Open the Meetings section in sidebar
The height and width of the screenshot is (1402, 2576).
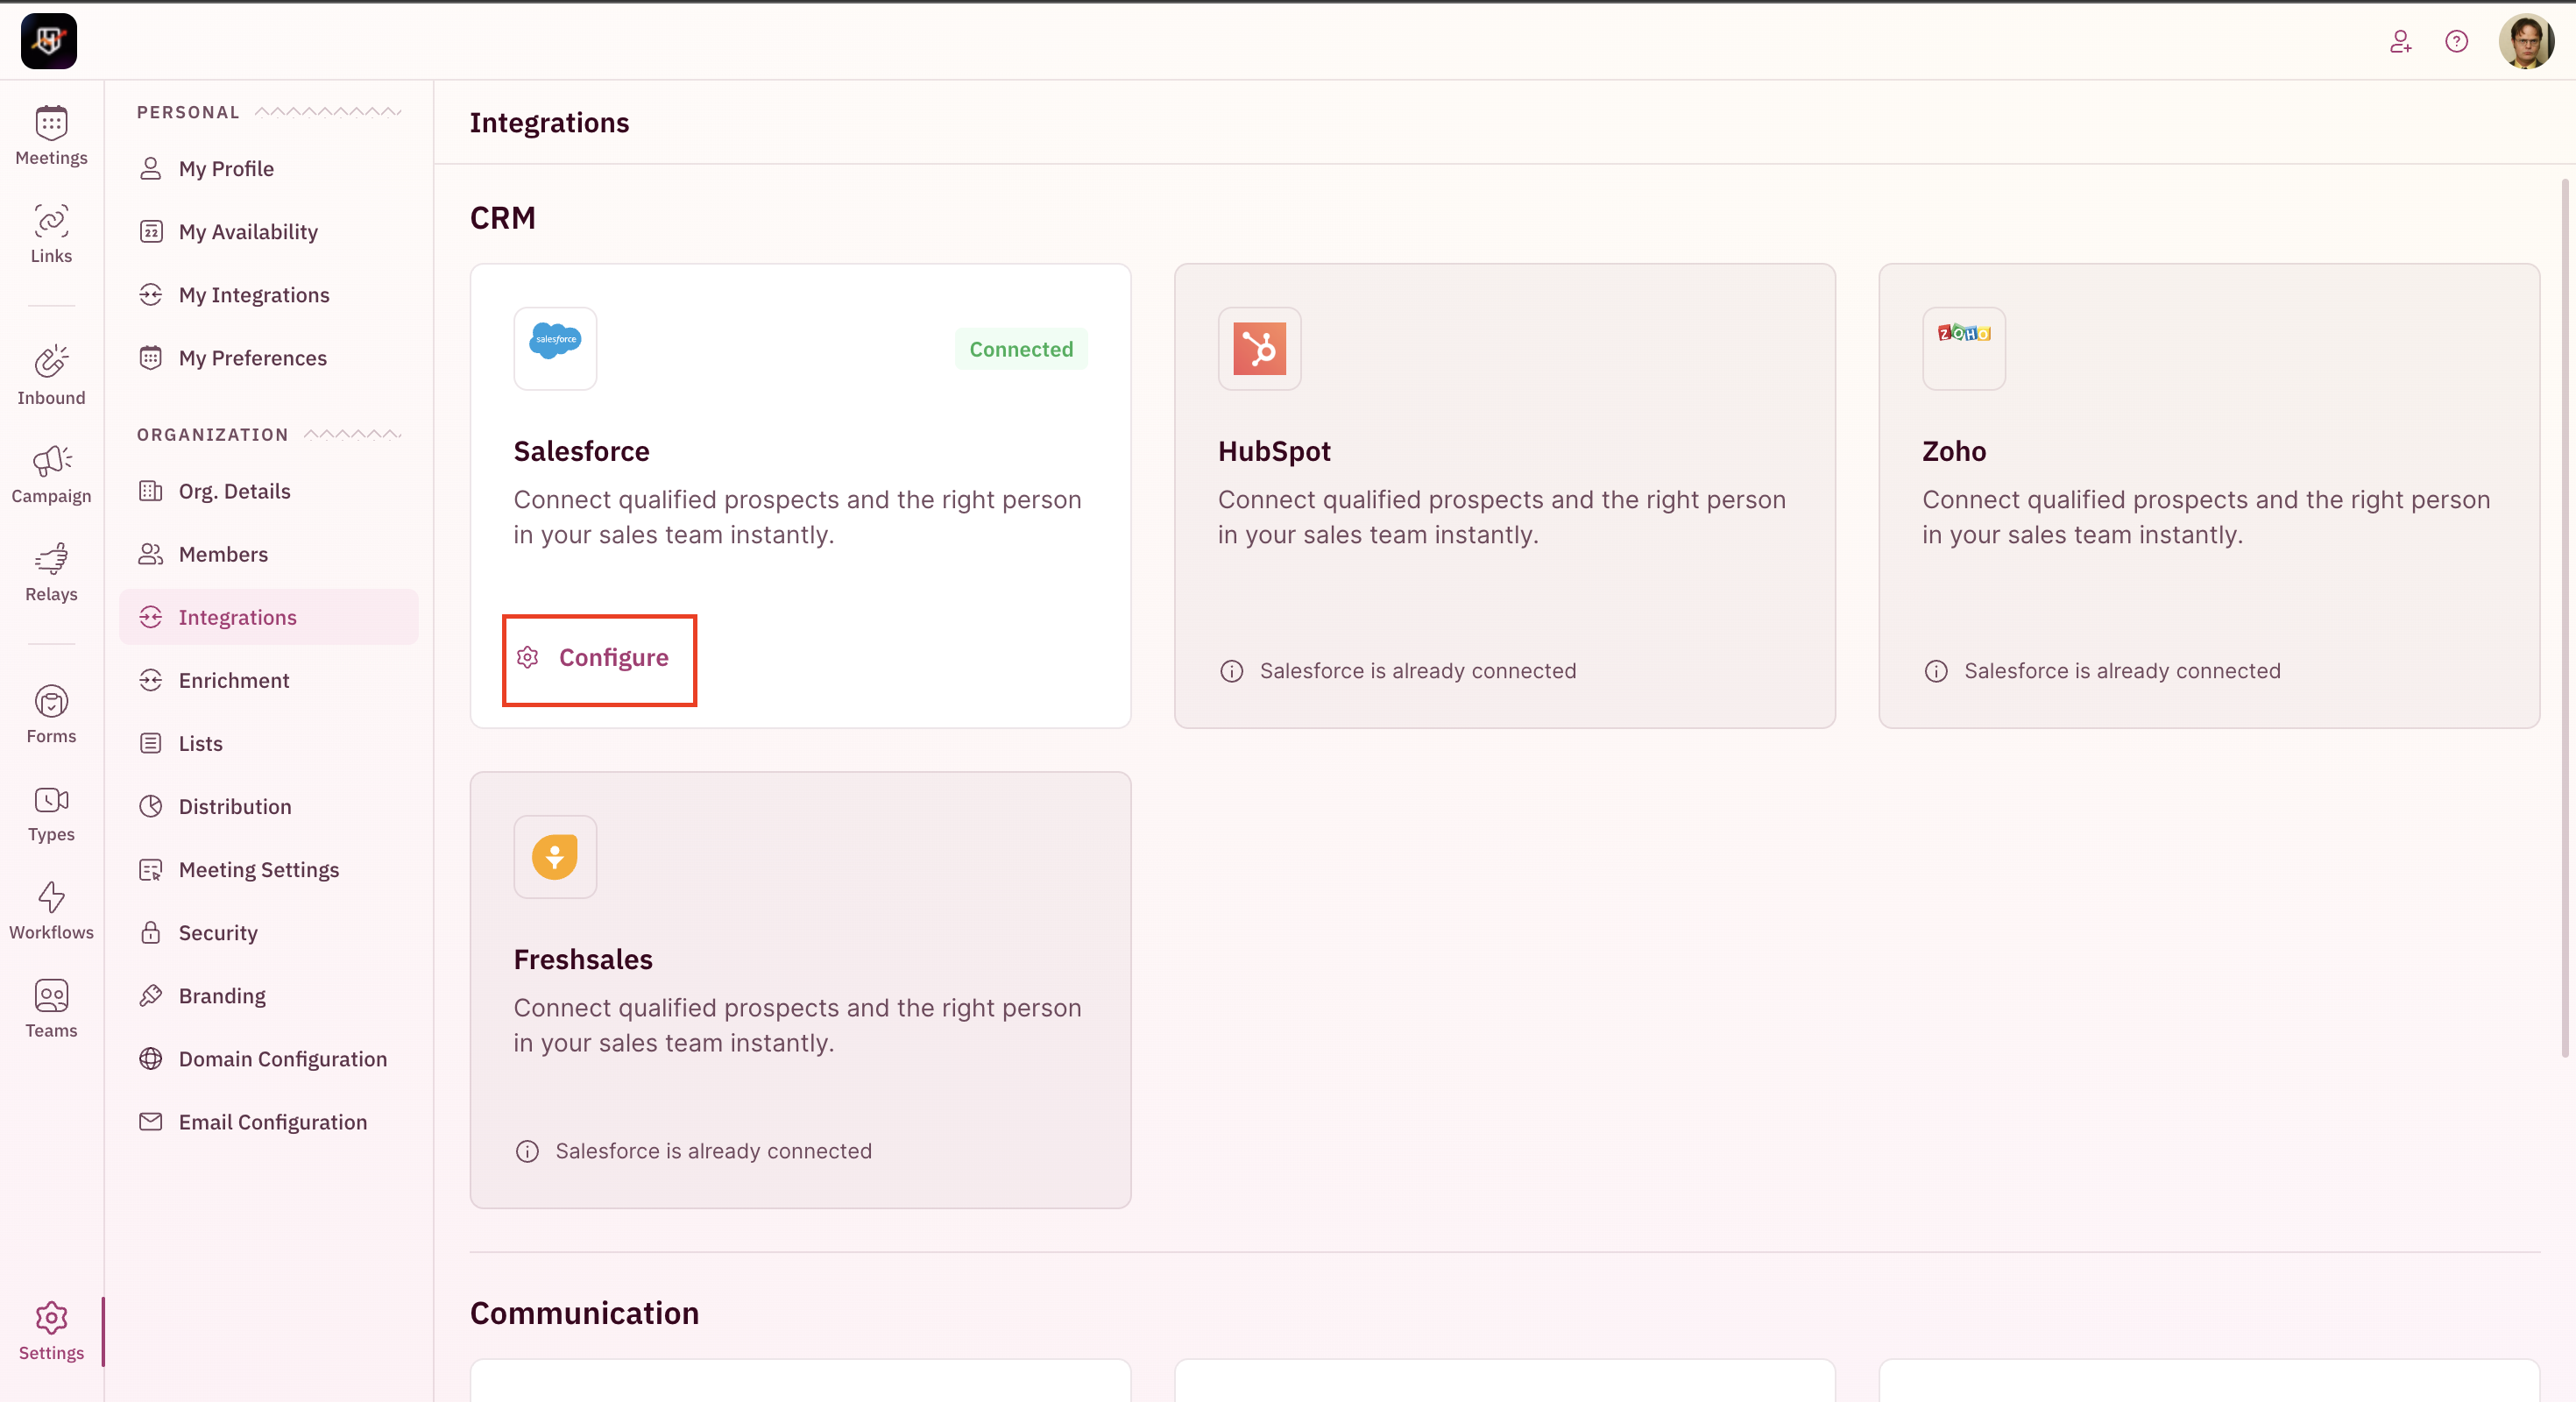pyautogui.click(x=51, y=135)
